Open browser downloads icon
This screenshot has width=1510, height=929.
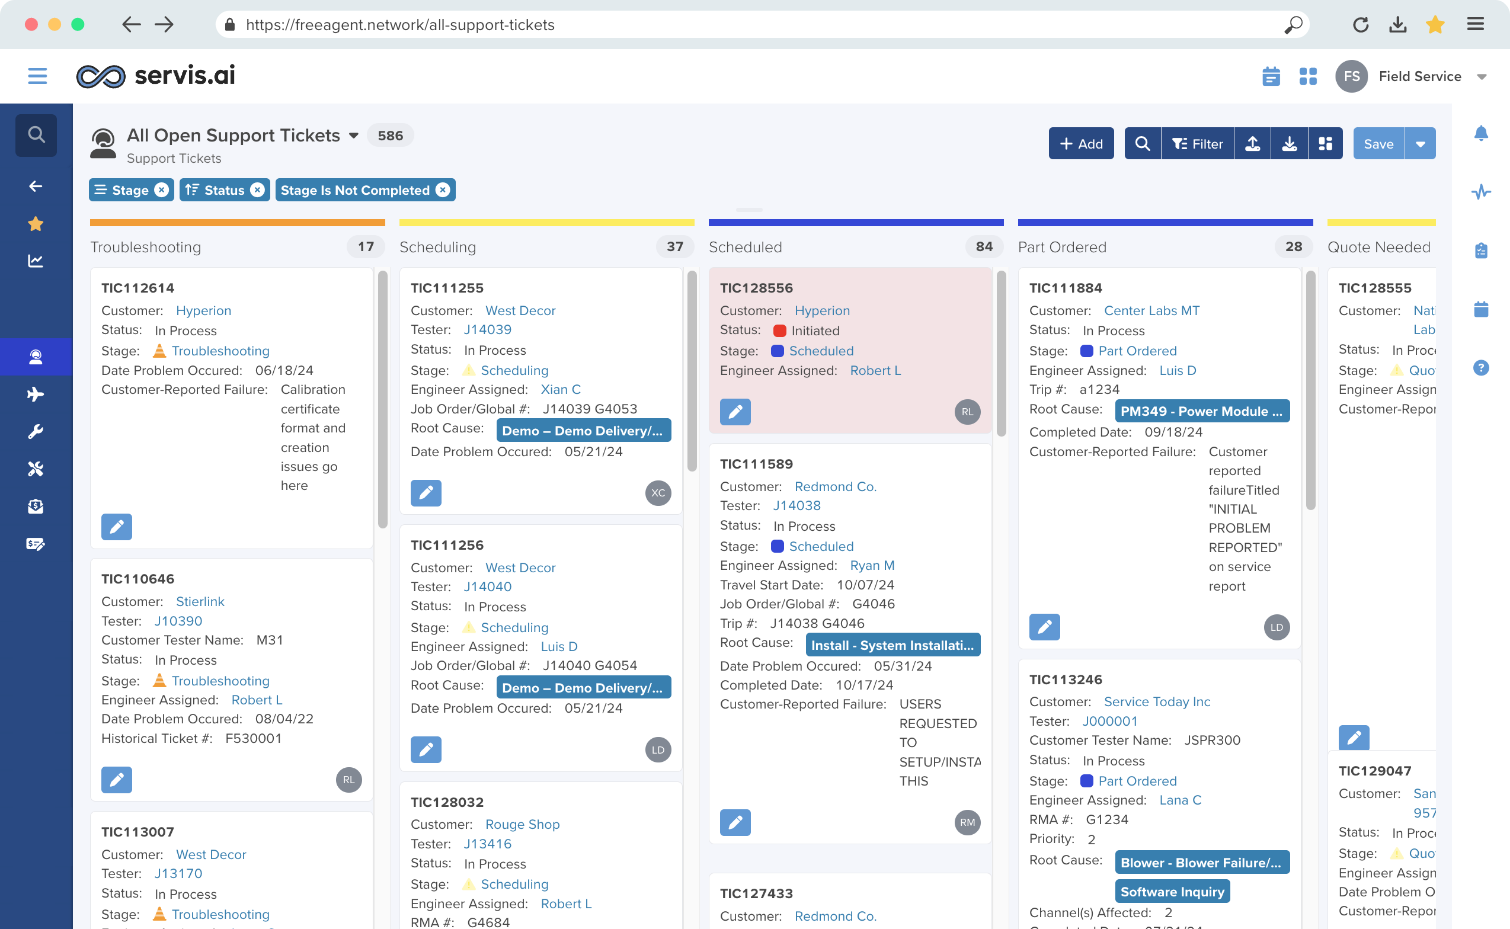[x=1398, y=25]
